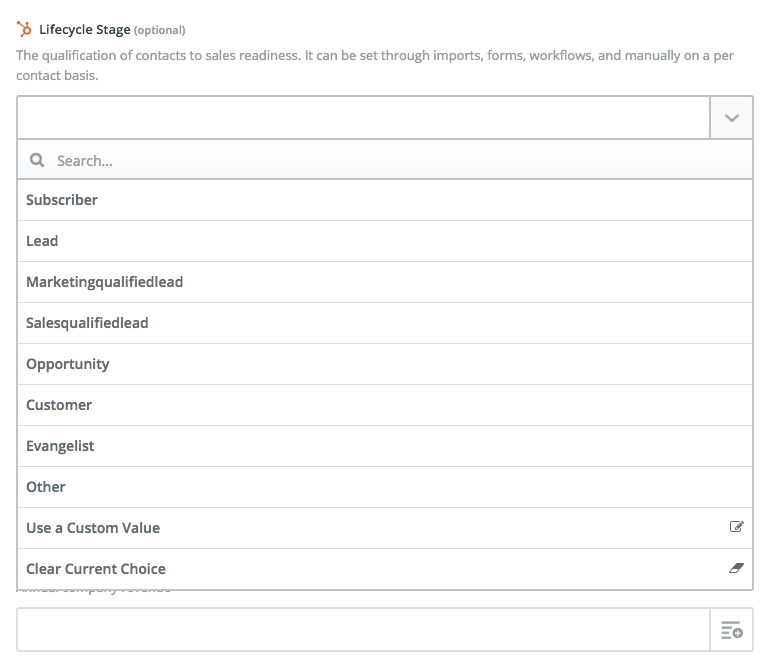Select Customer as lifecycle stage

click(385, 405)
